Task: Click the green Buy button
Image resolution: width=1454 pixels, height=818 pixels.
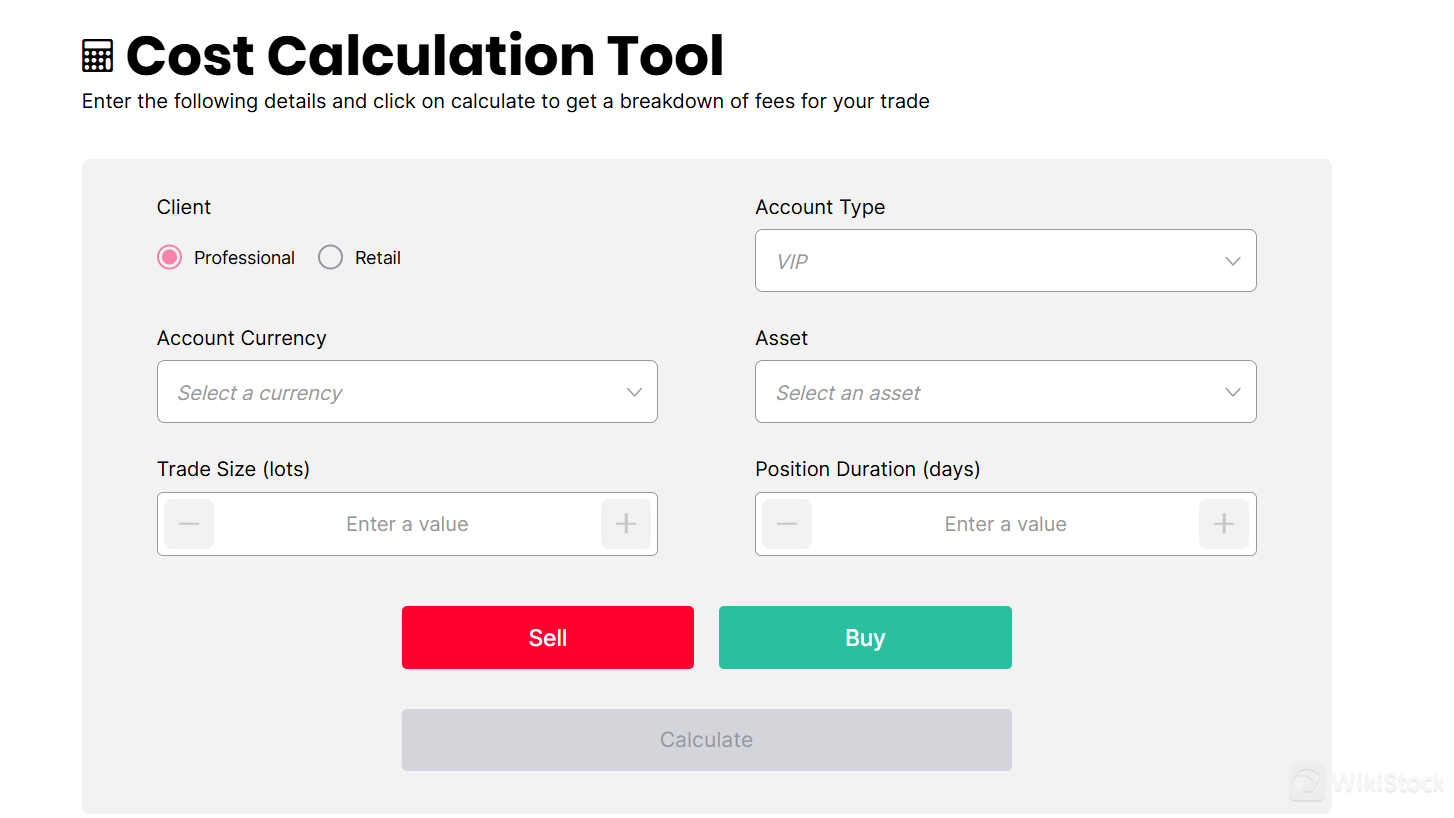Action: click(864, 637)
